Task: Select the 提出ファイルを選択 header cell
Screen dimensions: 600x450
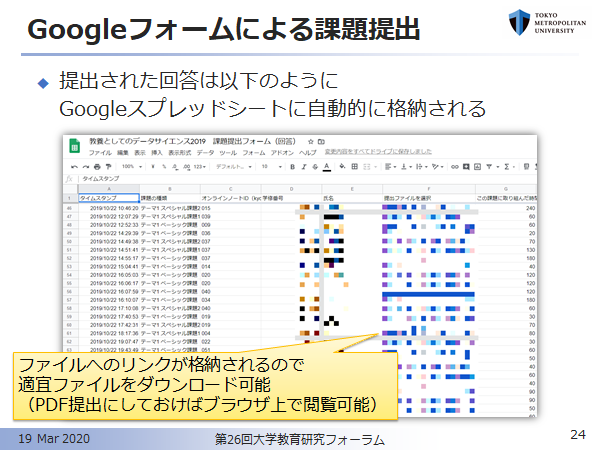Action: click(429, 198)
